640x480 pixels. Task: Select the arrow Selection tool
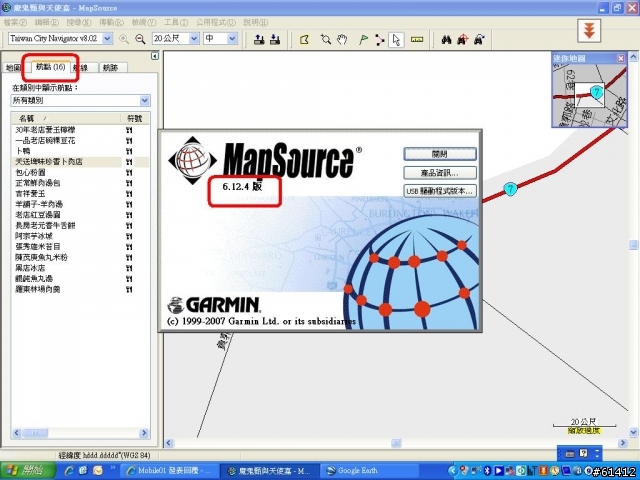point(396,40)
